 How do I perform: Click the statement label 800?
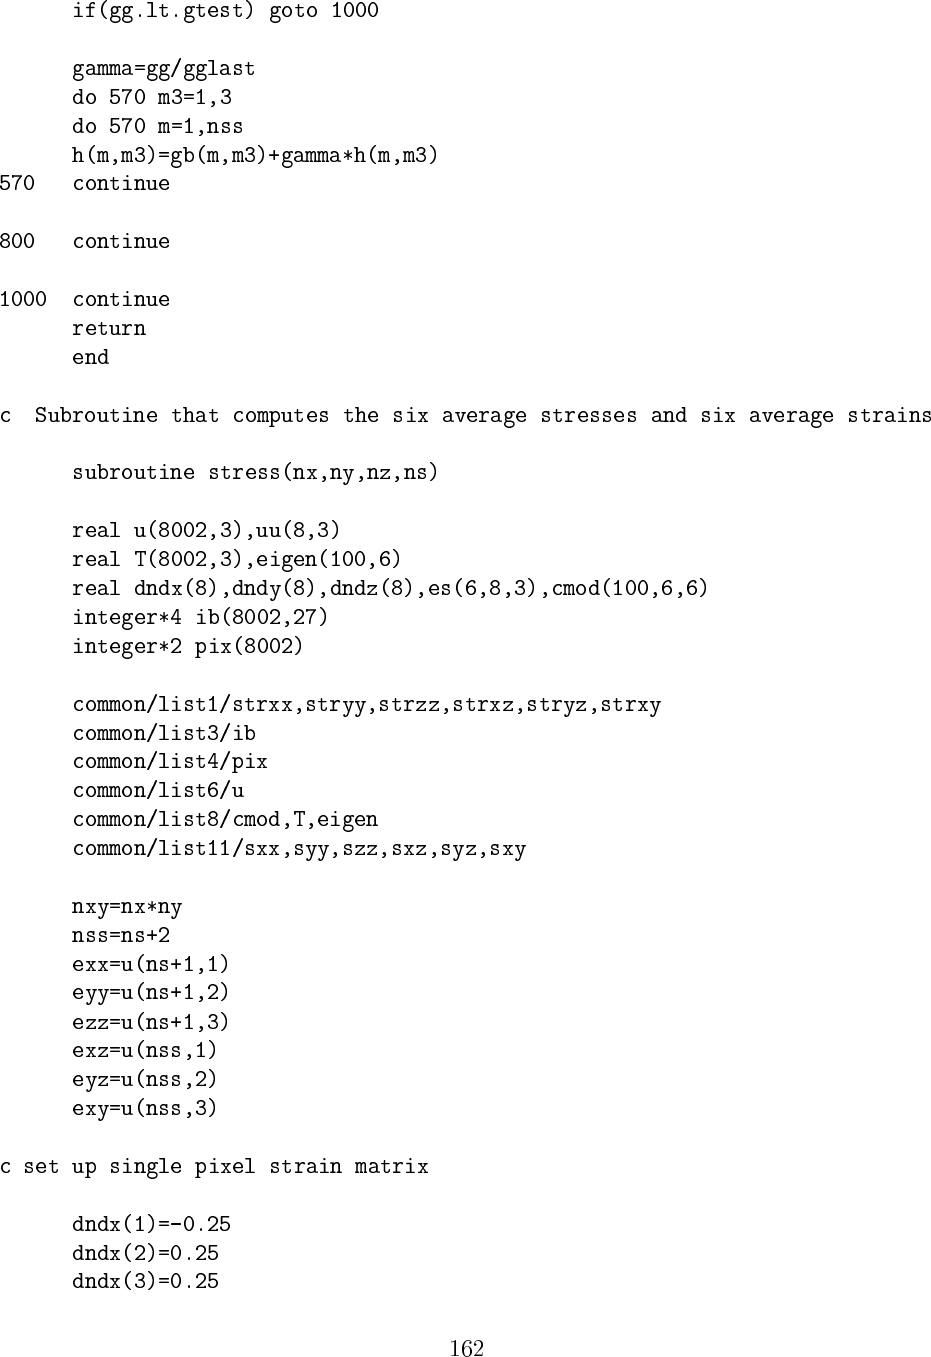[17, 242]
